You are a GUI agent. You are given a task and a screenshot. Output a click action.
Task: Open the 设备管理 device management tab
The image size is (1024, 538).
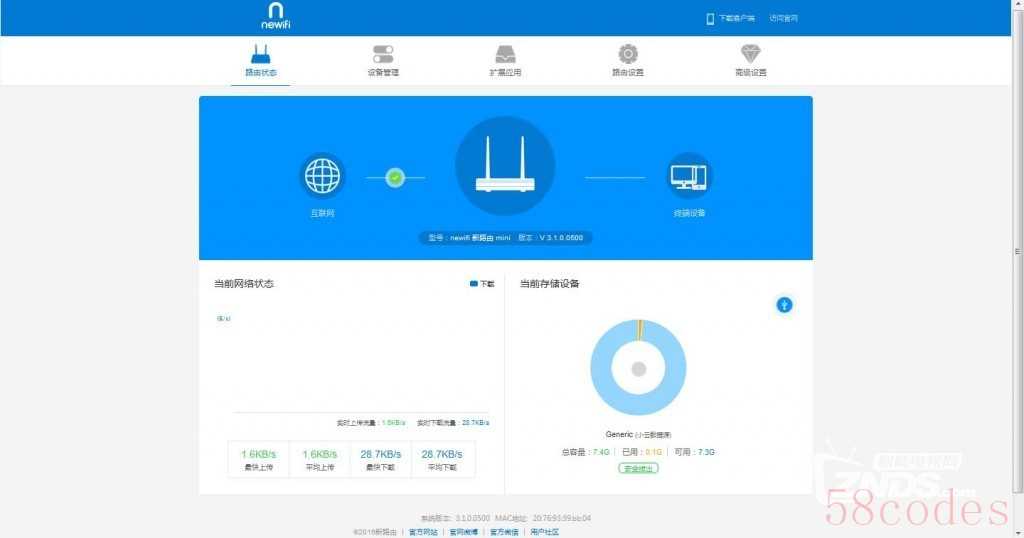pyautogui.click(x=383, y=60)
